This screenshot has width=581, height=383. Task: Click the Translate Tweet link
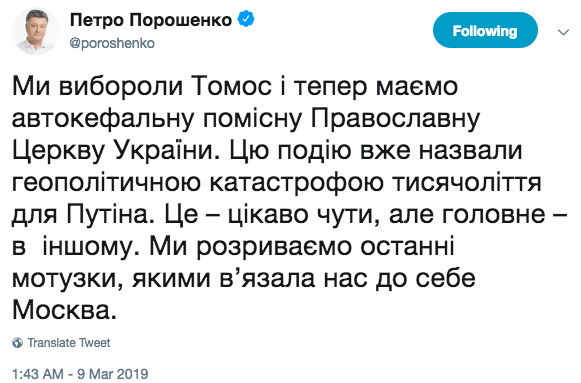(x=69, y=343)
